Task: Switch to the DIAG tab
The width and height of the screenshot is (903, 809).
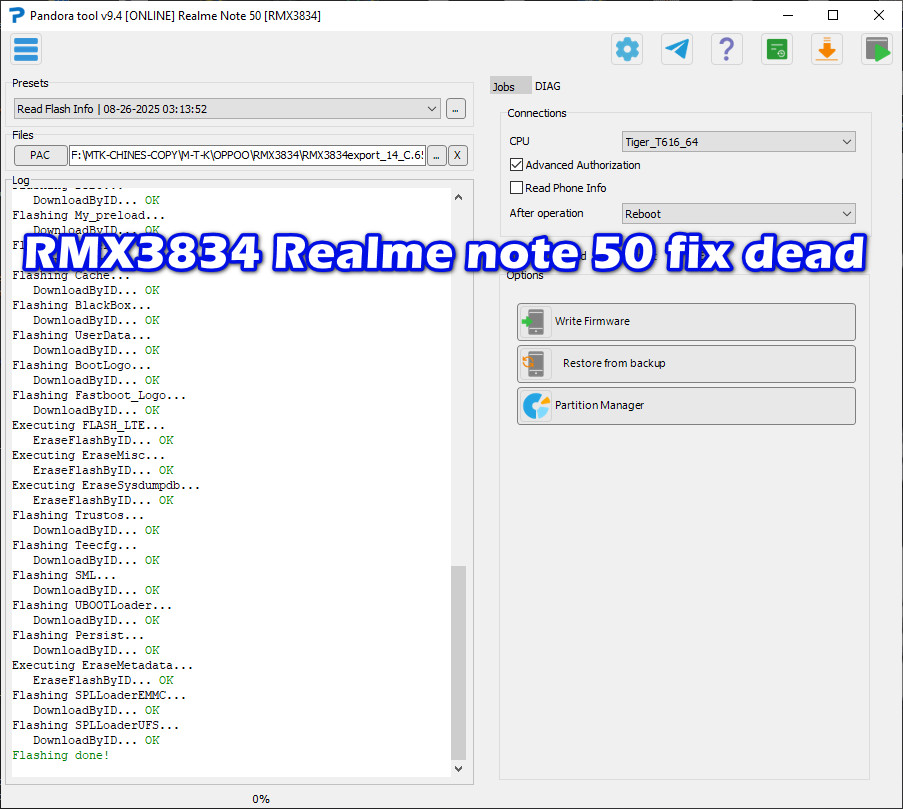Action: tap(548, 87)
